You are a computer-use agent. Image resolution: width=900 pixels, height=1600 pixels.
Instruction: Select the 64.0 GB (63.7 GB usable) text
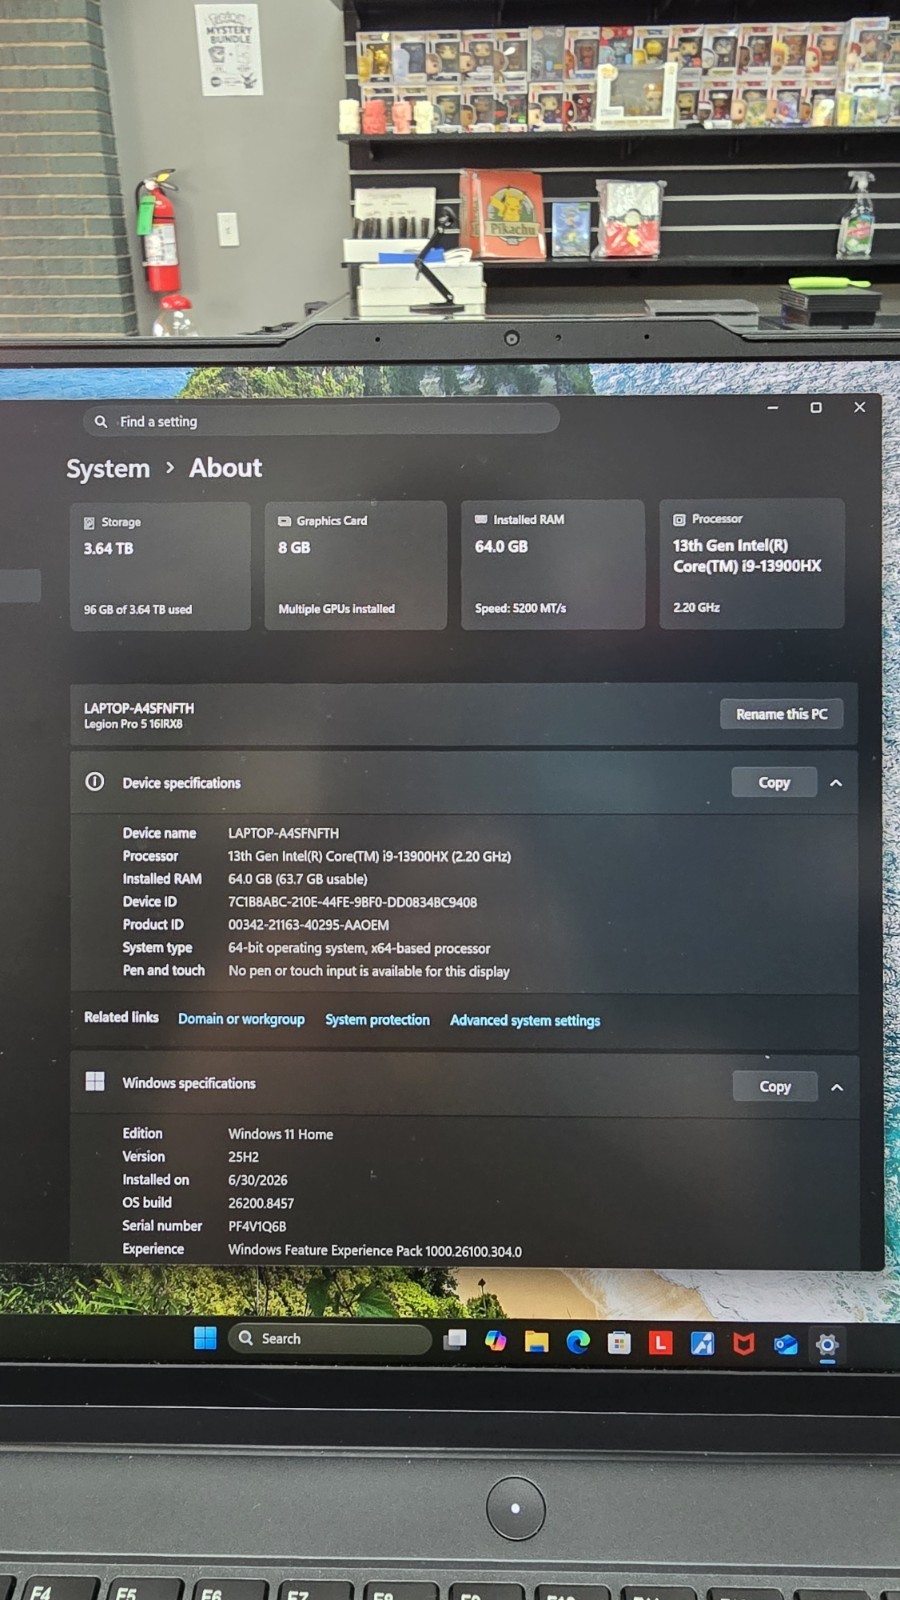pos(297,879)
